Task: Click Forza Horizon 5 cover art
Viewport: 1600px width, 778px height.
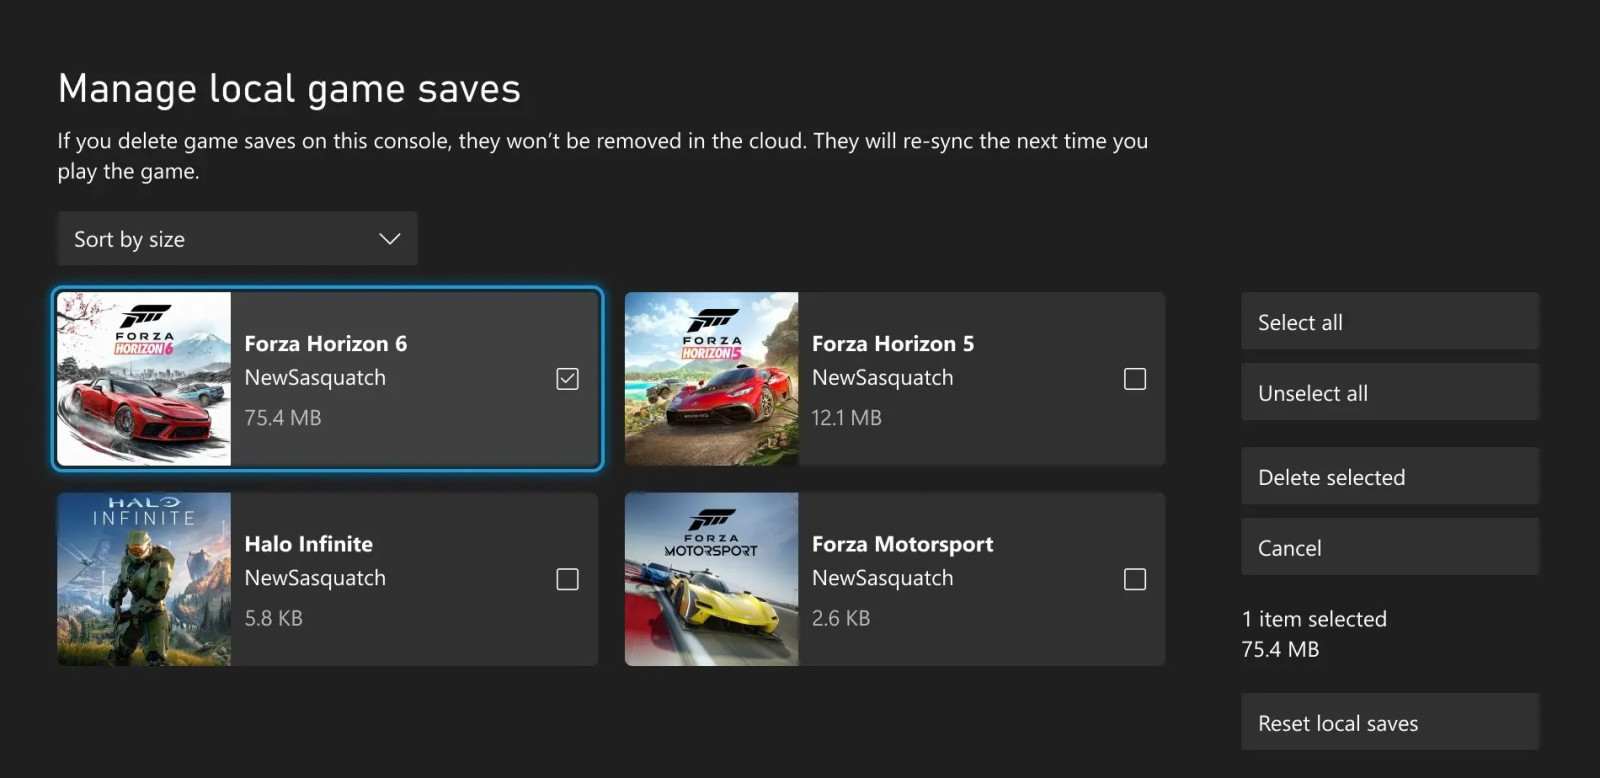Action: (711, 379)
